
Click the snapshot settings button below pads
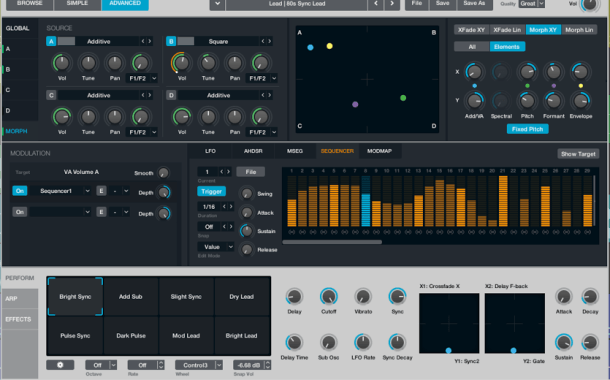(x=60, y=365)
